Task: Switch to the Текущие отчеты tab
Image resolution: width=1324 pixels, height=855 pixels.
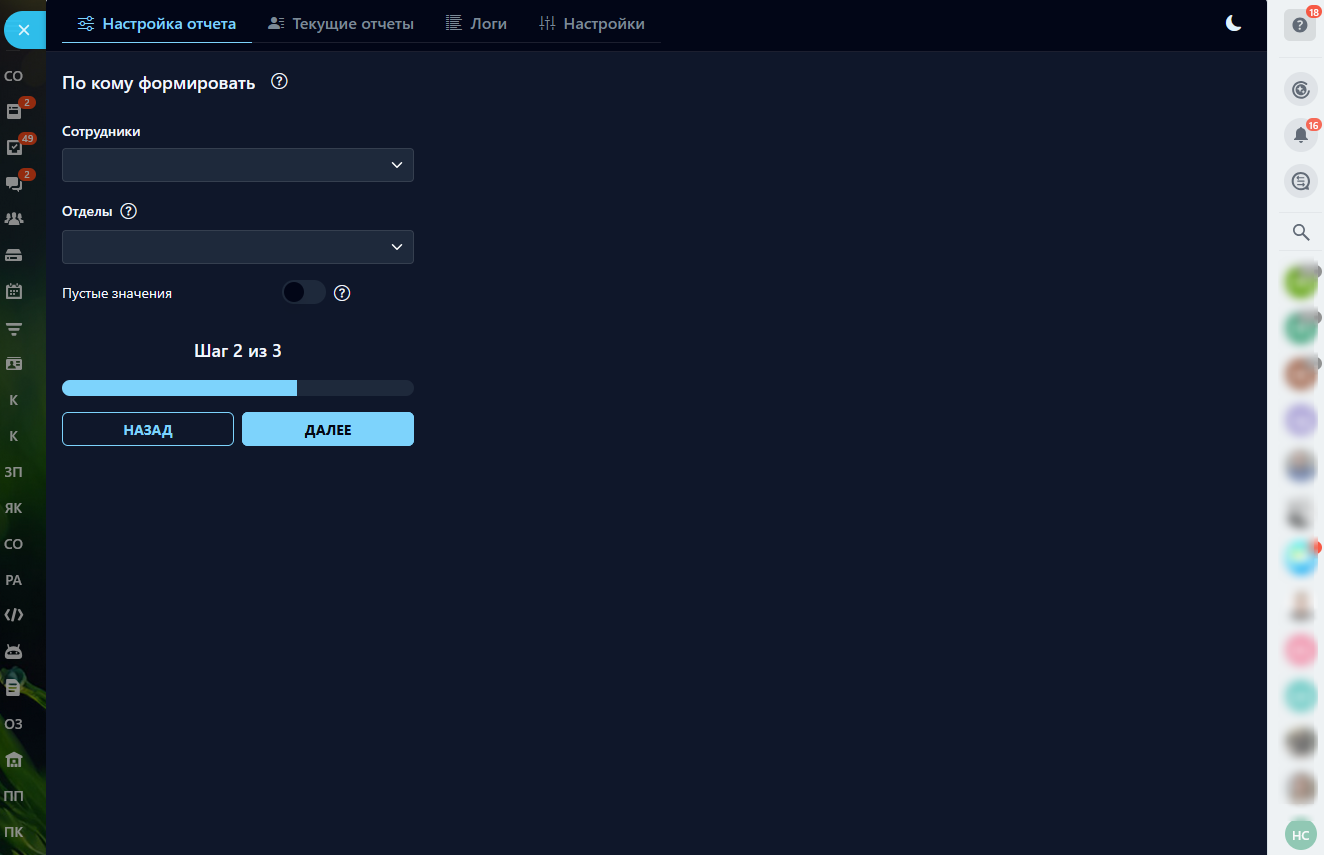Action: [x=341, y=23]
